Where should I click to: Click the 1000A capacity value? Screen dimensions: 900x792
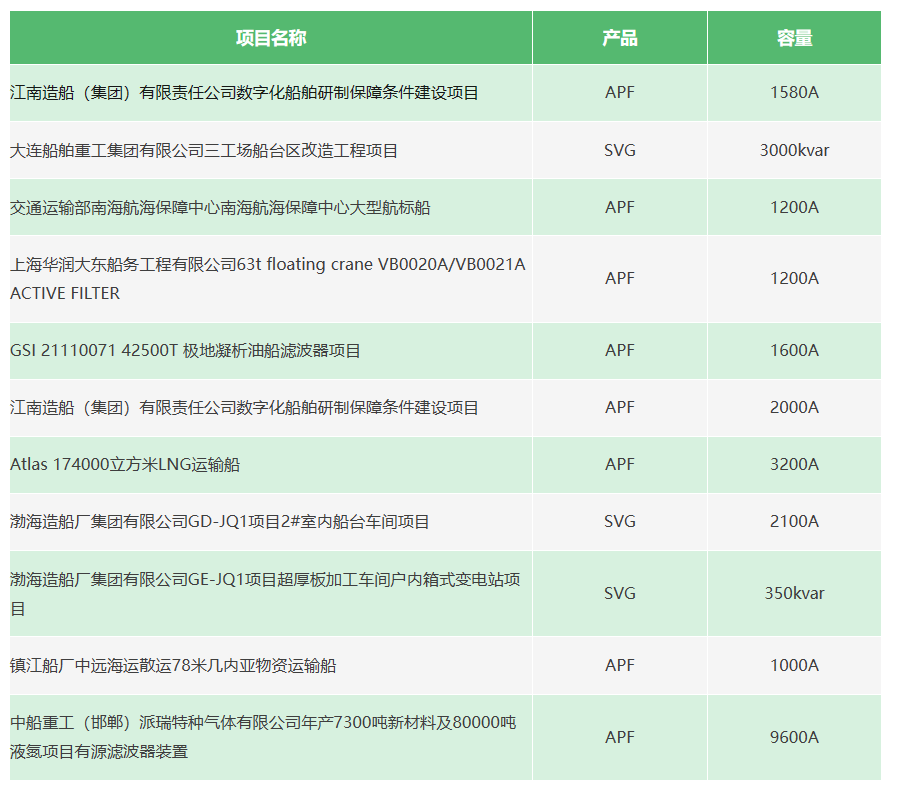tap(794, 666)
